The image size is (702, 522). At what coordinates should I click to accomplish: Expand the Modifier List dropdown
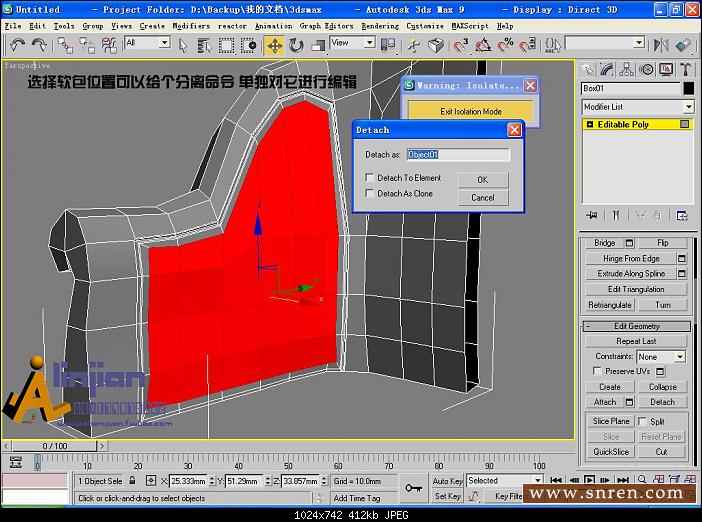[688, 107]
